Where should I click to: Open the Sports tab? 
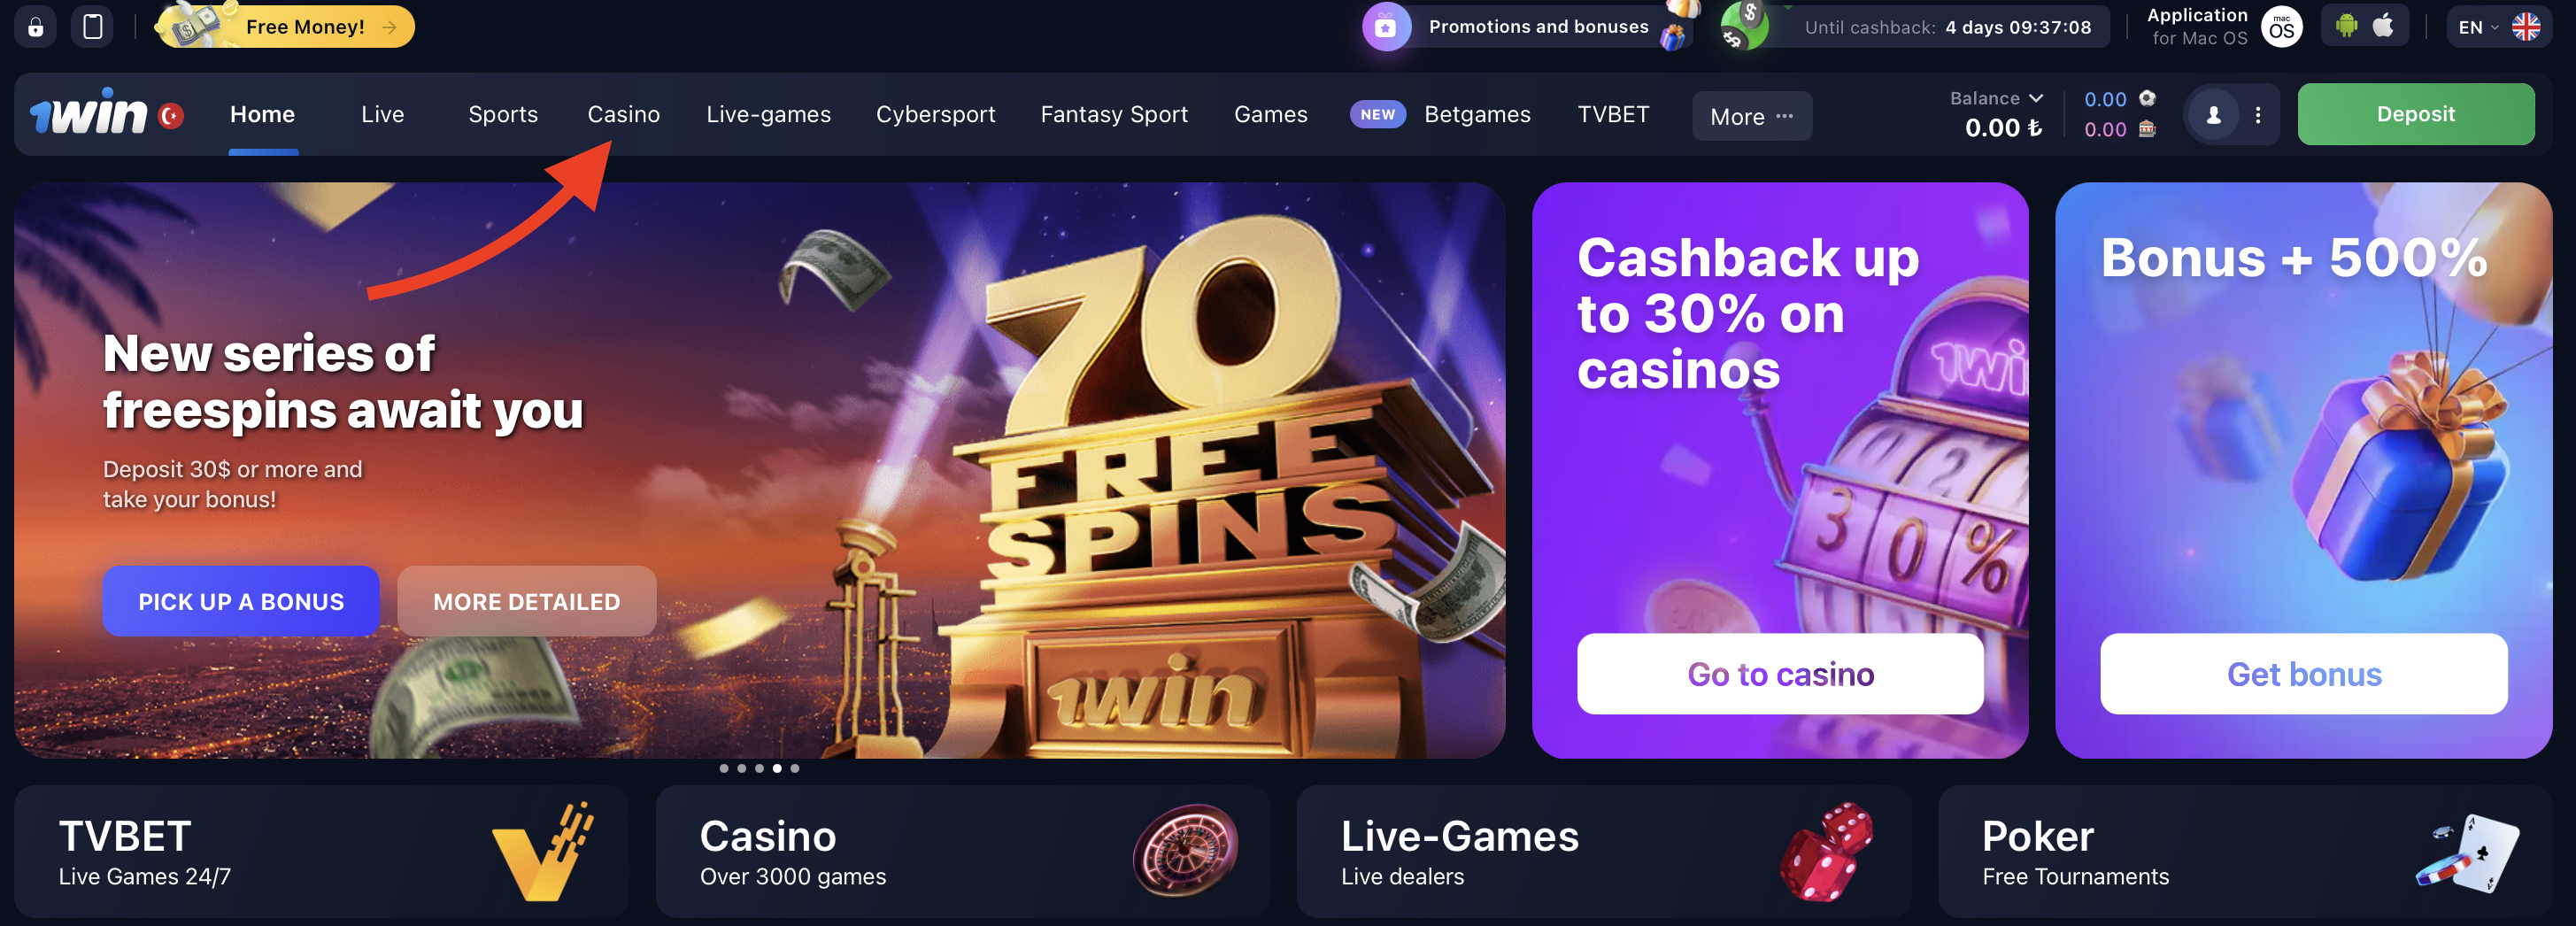[503, 114]
